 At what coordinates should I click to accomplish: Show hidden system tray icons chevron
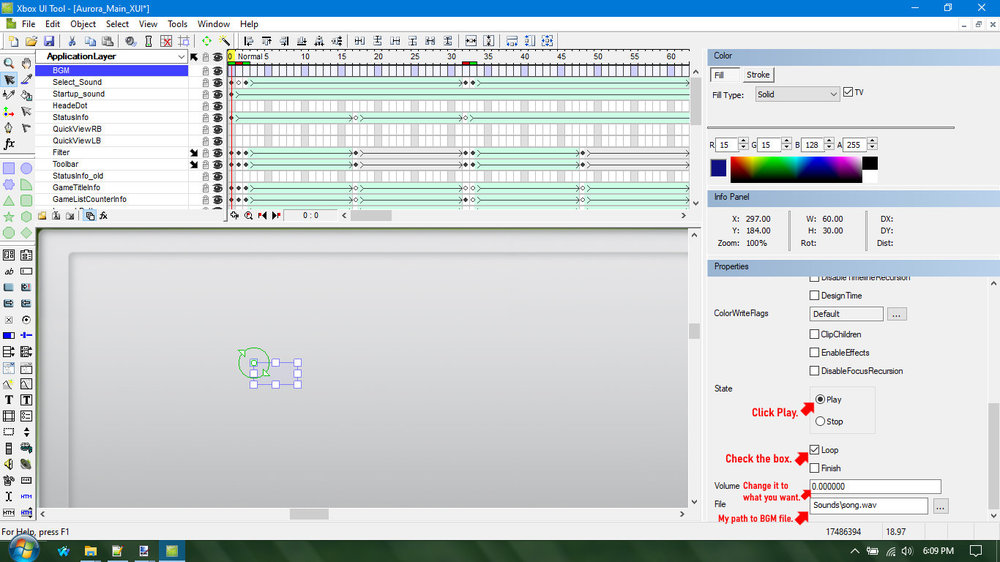tap(855, 551)
